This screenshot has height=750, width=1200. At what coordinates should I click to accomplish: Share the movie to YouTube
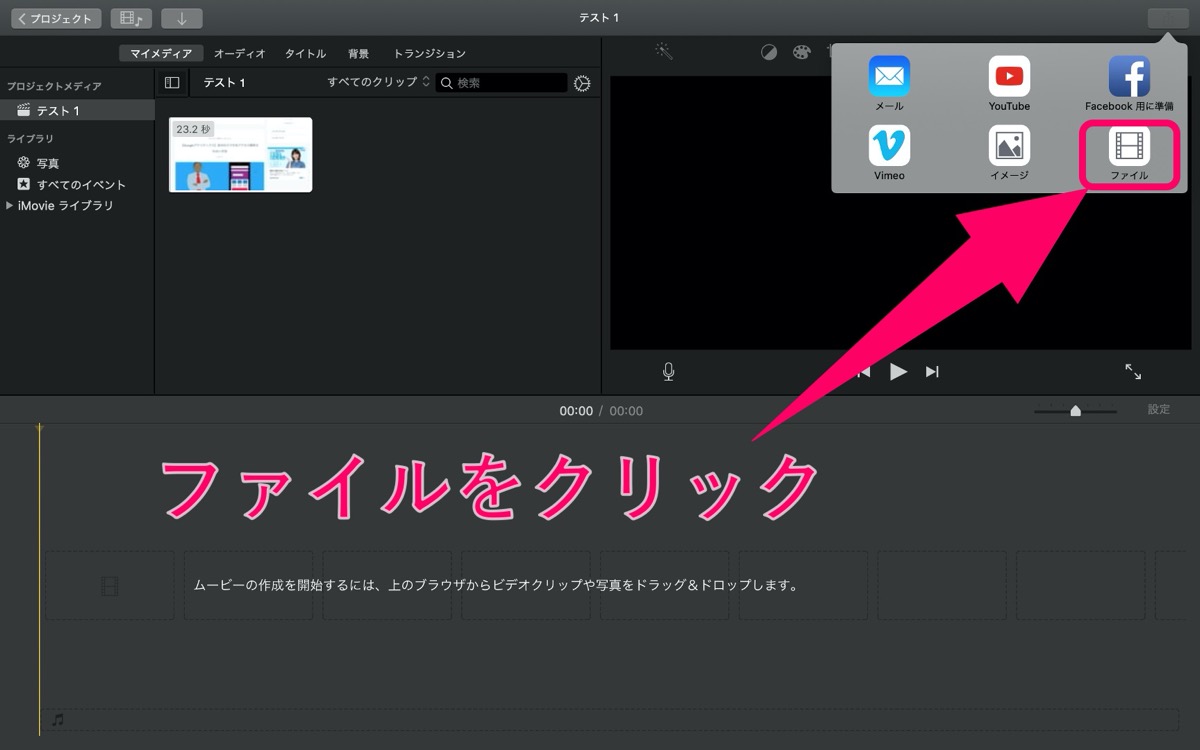click(x=1009, y=84)
